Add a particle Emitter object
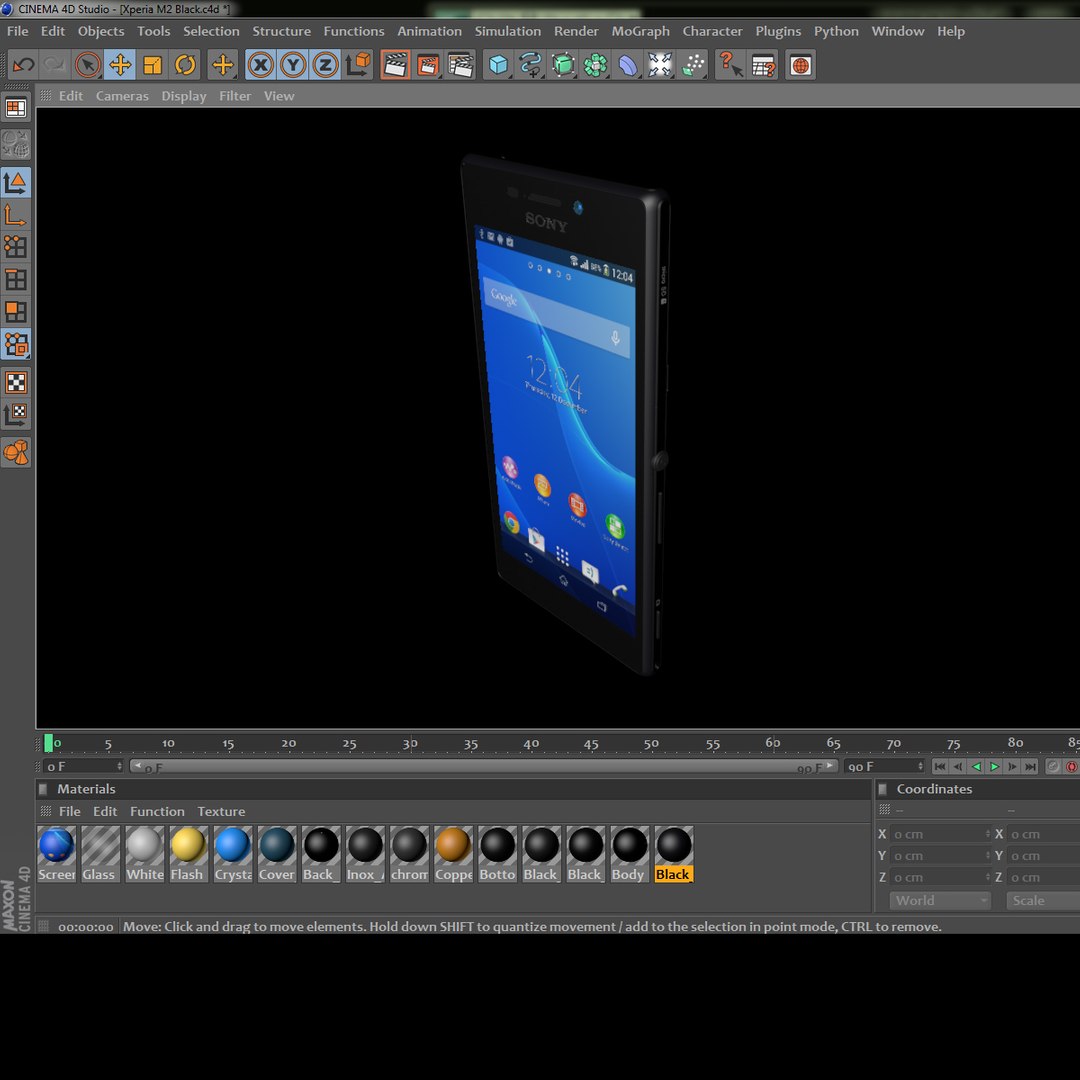1080x1080 pixels. coord(693,65)
